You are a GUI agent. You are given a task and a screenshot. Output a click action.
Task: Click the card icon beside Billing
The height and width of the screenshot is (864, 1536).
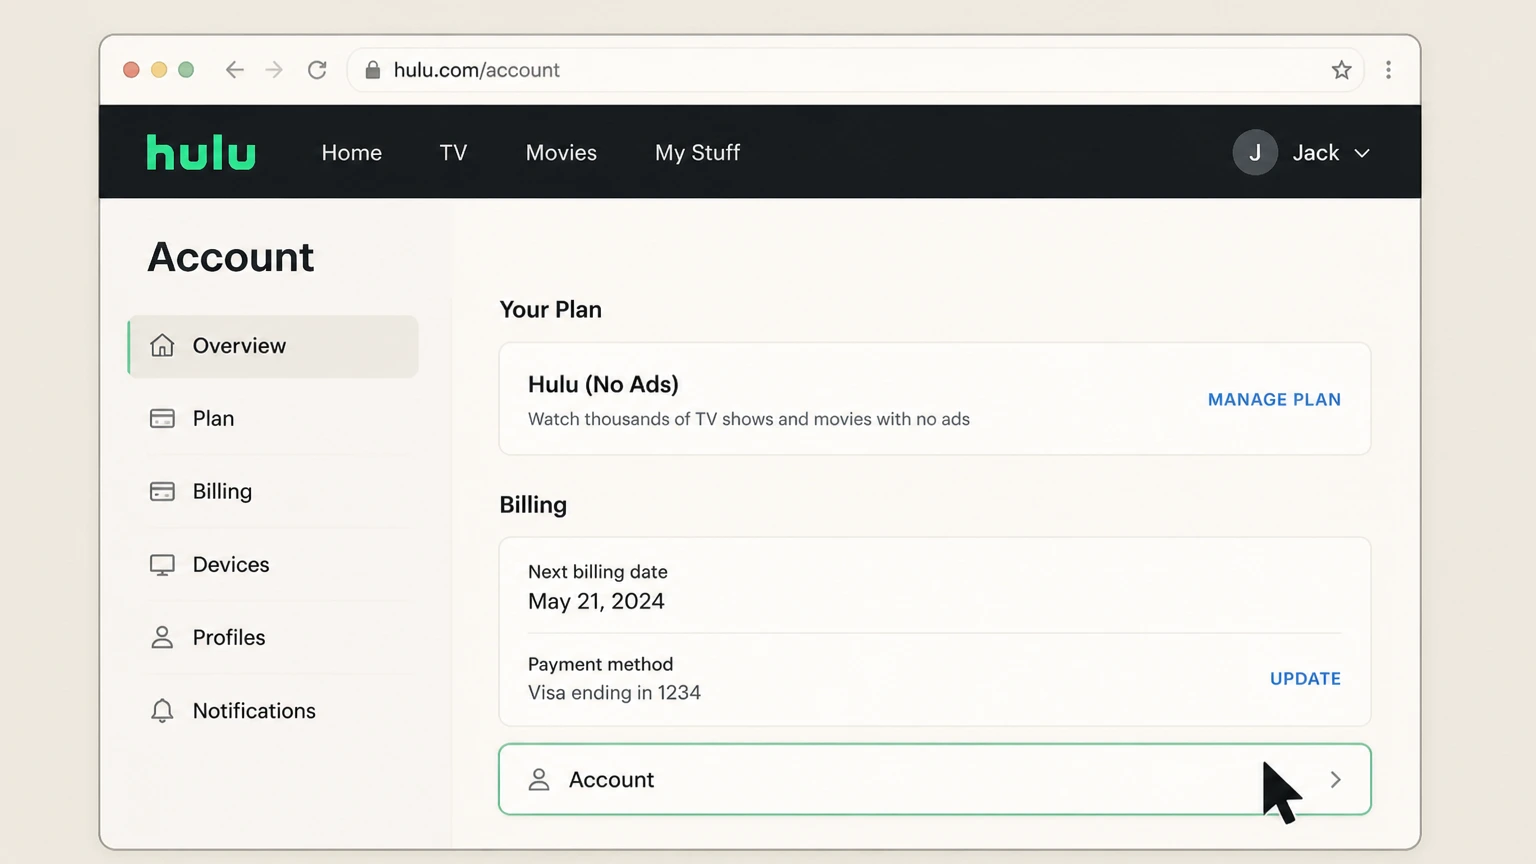coord(162,491)
